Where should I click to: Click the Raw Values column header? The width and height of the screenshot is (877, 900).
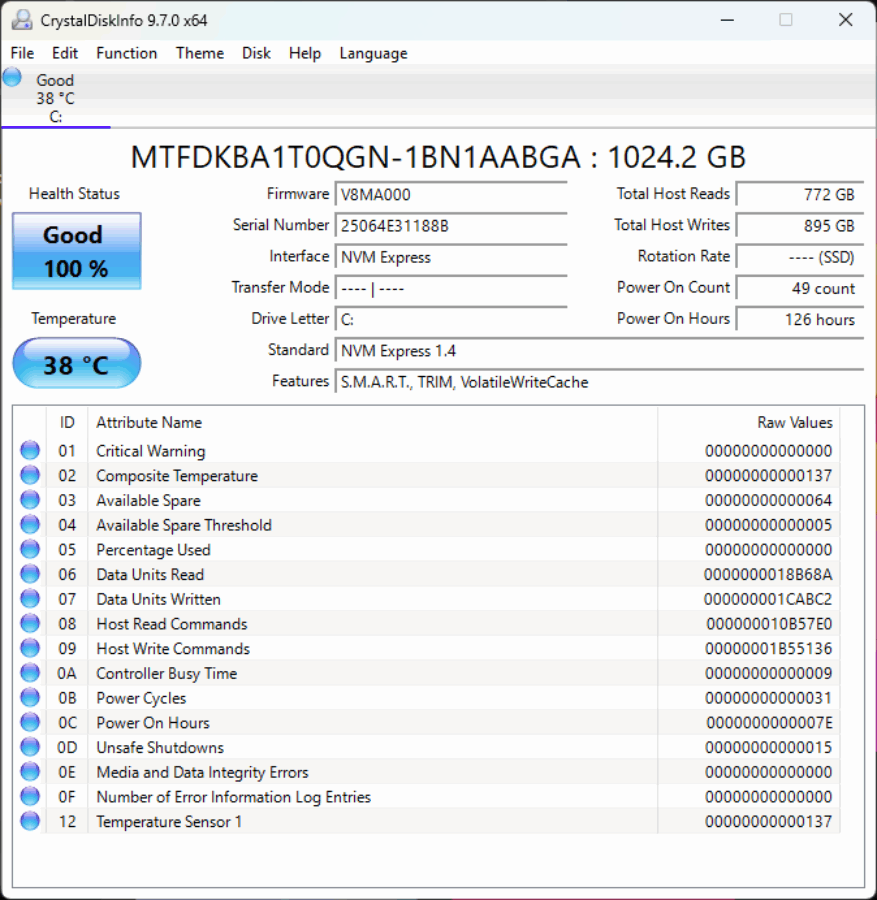[x=749, y=422]
